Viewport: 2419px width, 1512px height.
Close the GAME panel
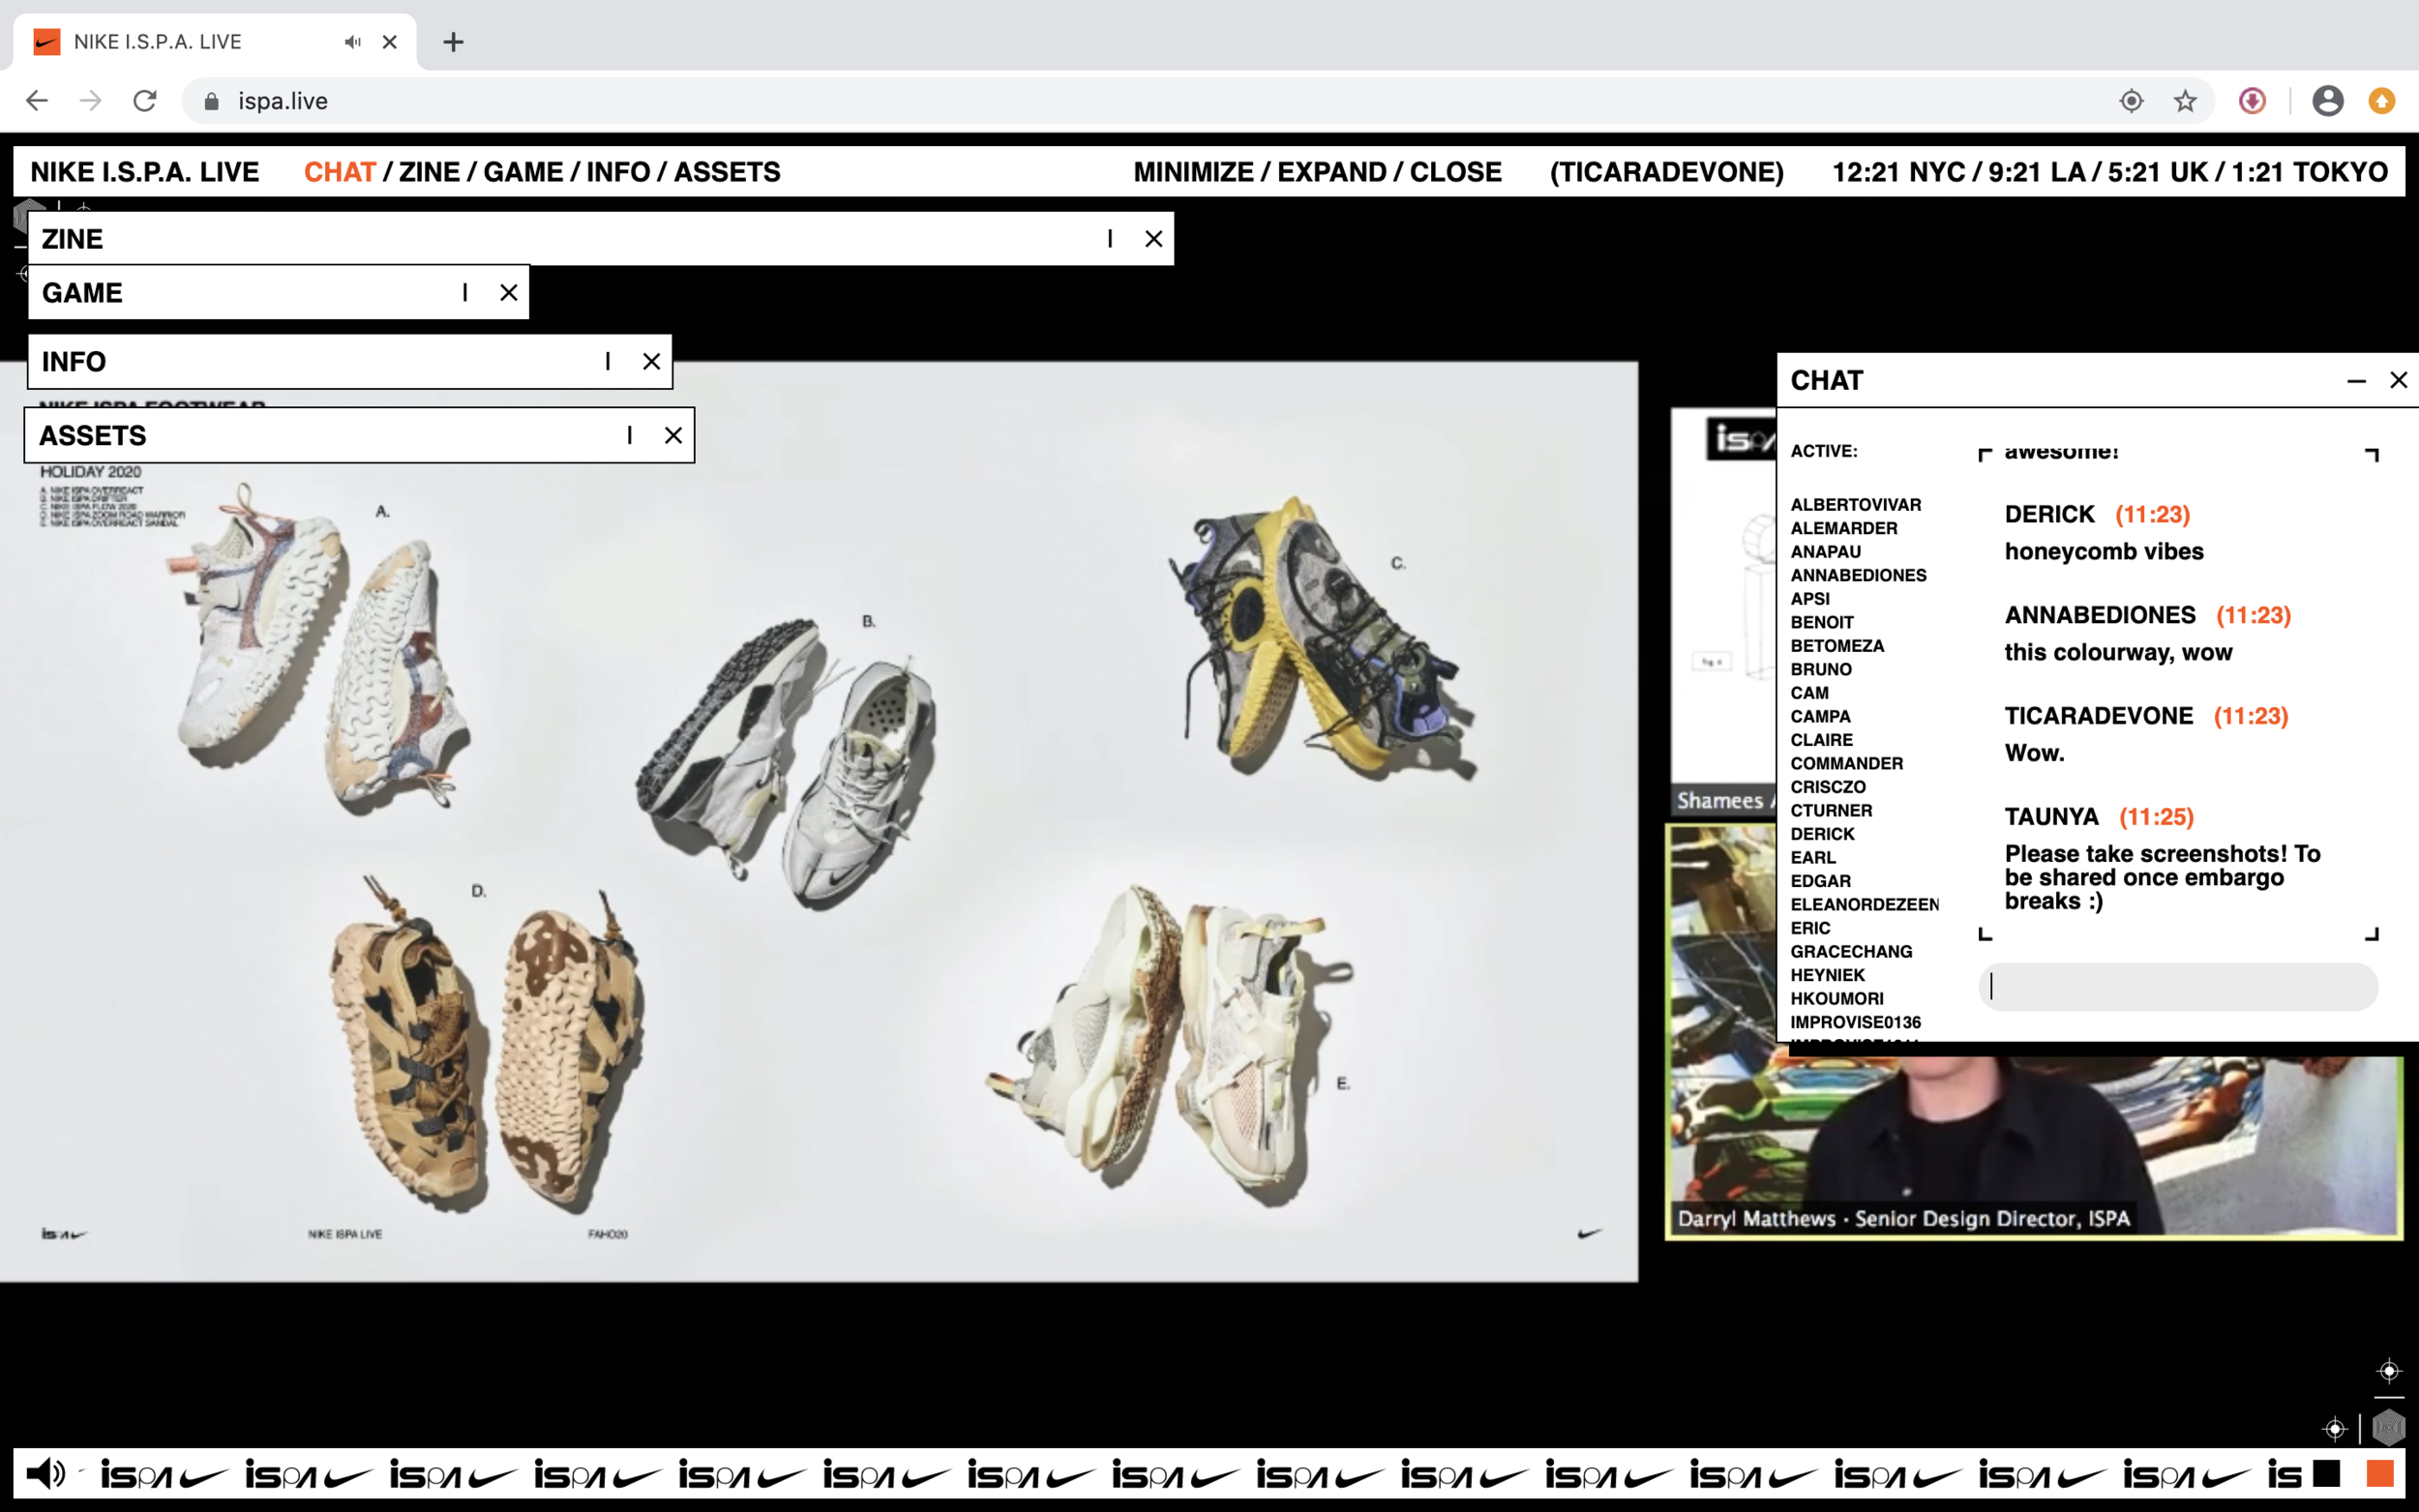[509, 293]
